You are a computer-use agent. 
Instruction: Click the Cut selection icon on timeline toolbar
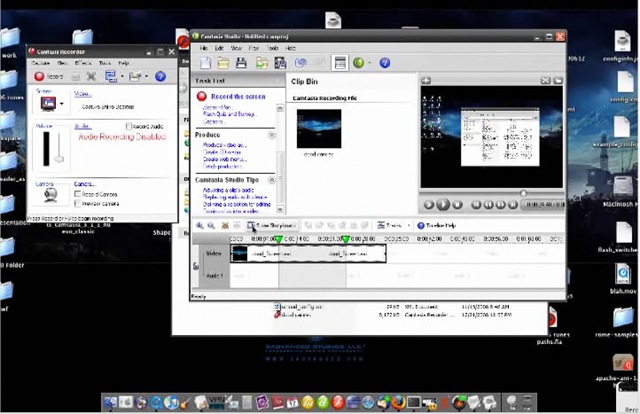tap(225, 225)
